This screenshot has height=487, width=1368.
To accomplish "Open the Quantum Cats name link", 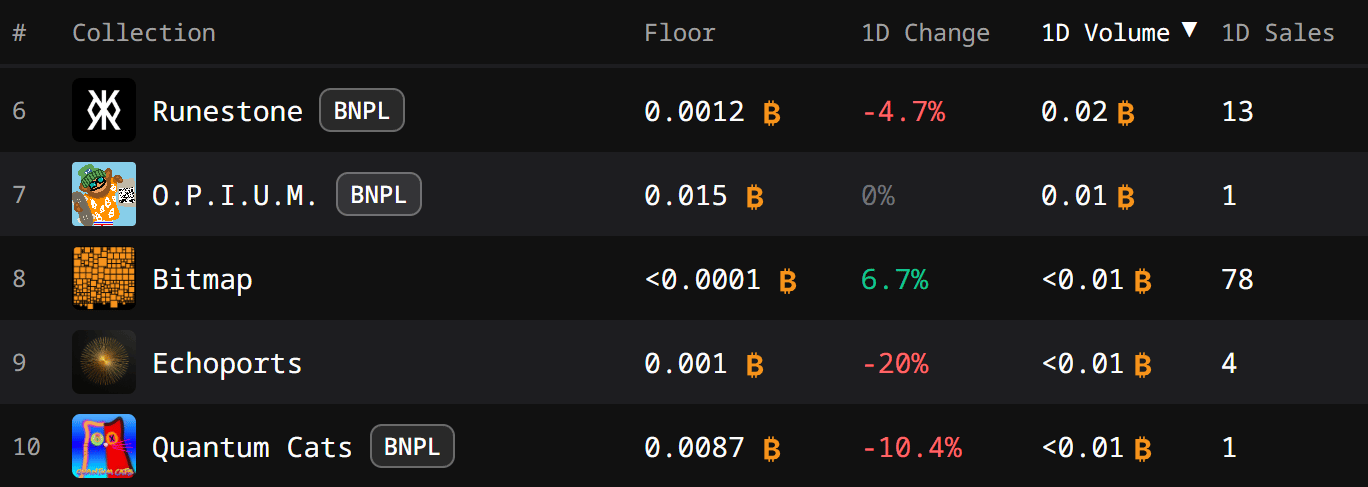I will (252, 447).
